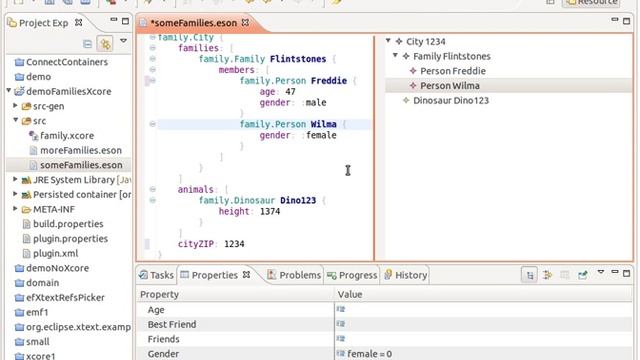
Task: Expand the src-gen folder
Action: click(x=15, y=106)
